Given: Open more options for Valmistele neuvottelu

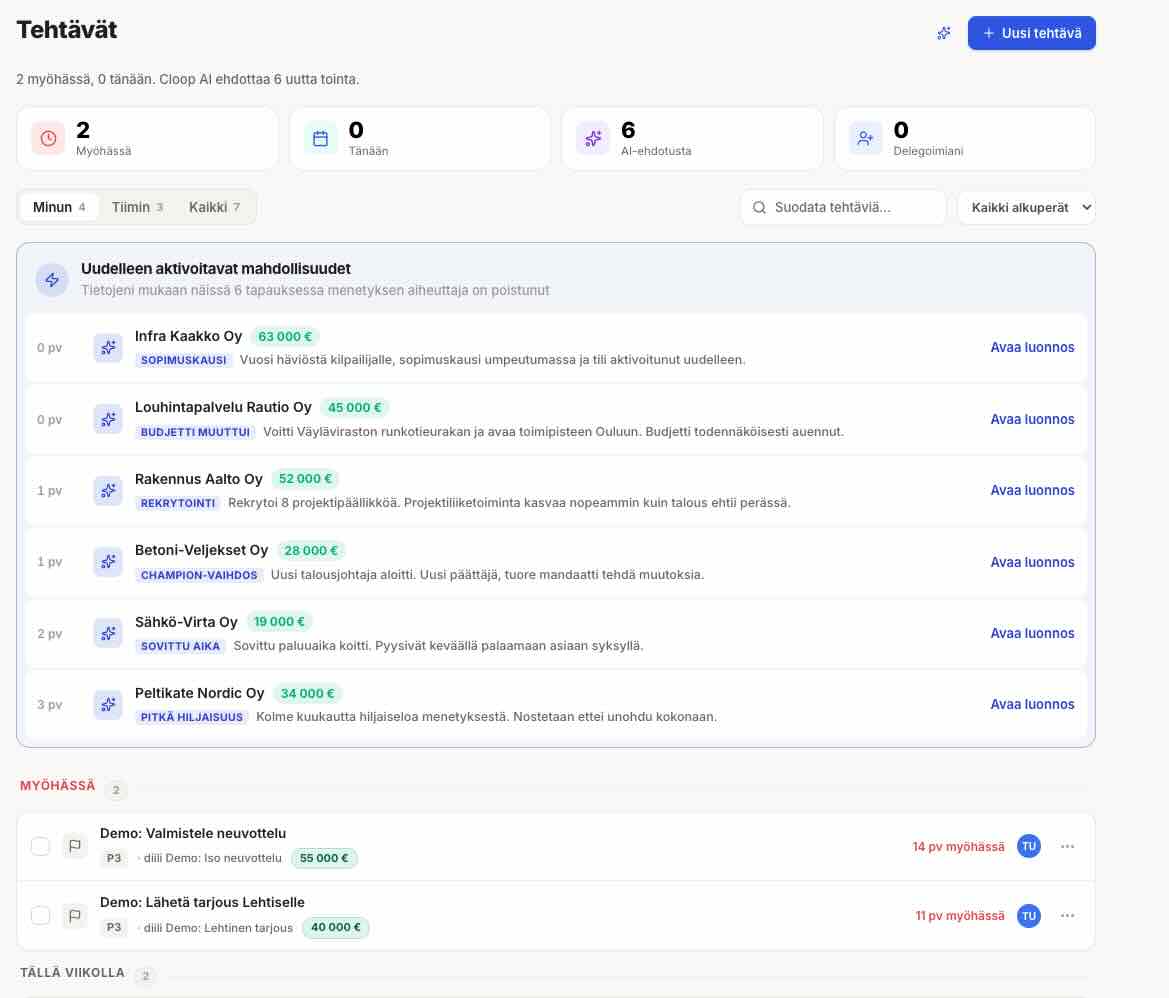Looking at the screenshot, I should click(1068, 846).
